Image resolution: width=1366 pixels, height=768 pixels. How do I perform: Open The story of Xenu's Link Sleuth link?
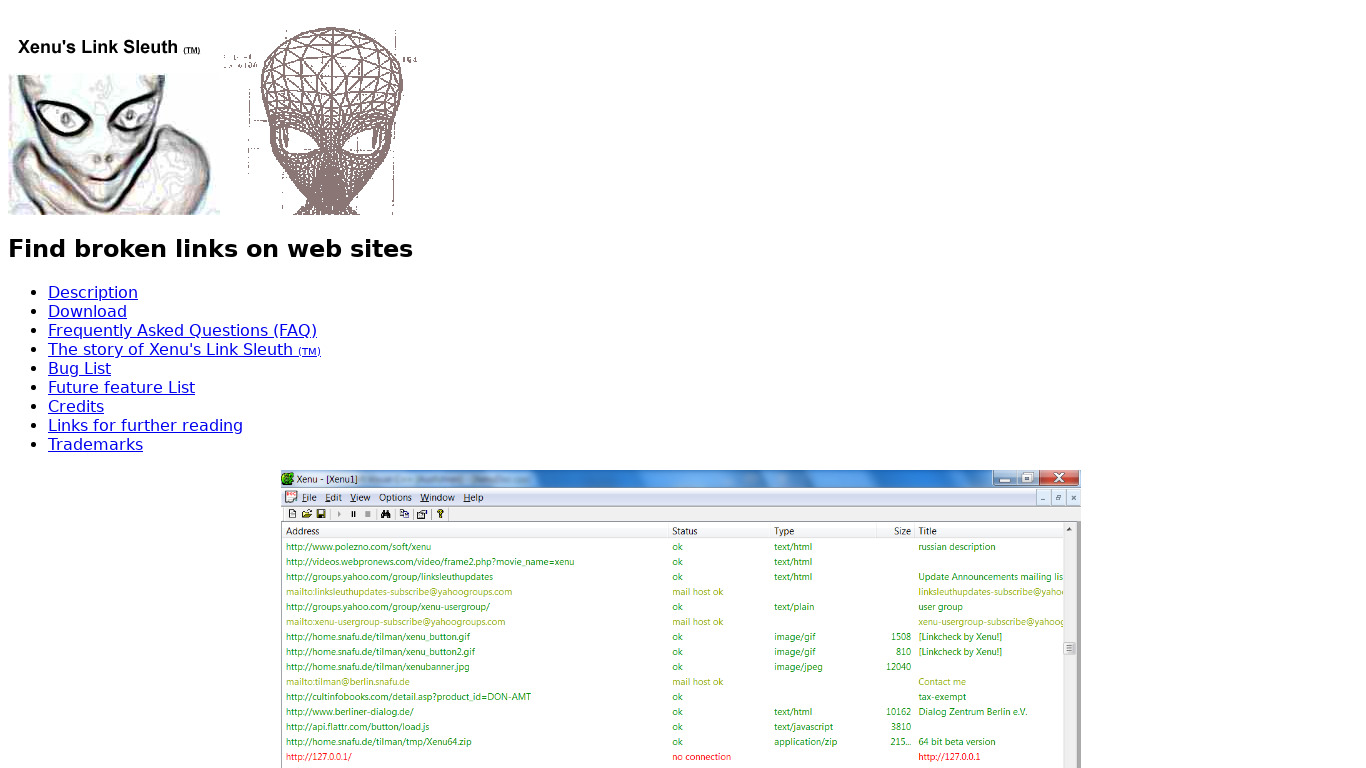(184, 349)
